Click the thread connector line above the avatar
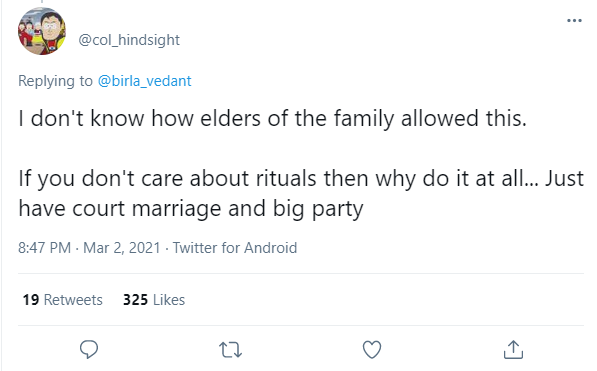Viewport: 597px width, 371px height. (42, 2)
